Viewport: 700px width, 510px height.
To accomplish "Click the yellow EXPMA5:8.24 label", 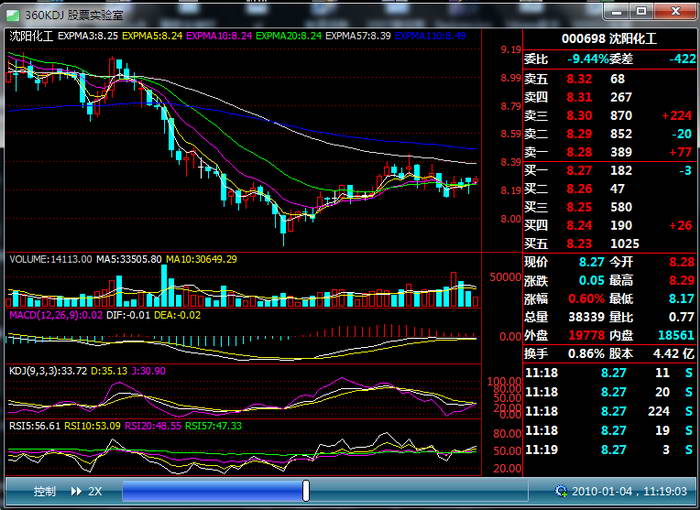I will click(x=152, y=36).
